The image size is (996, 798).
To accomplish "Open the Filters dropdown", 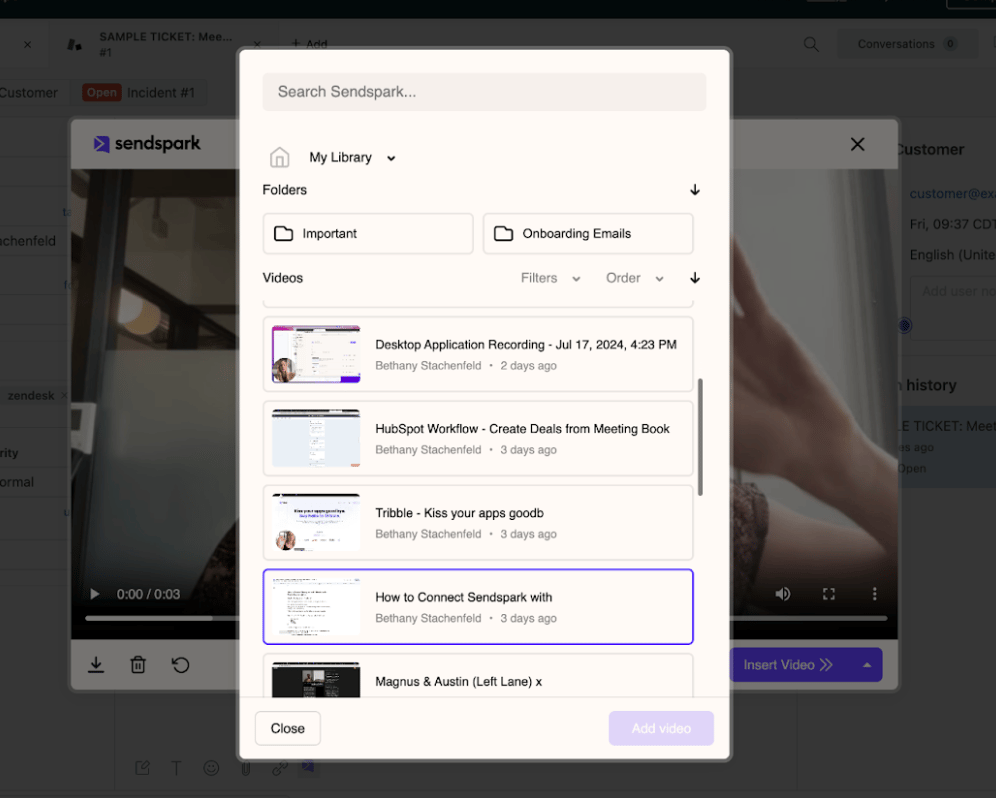I will tap(550, 278).
